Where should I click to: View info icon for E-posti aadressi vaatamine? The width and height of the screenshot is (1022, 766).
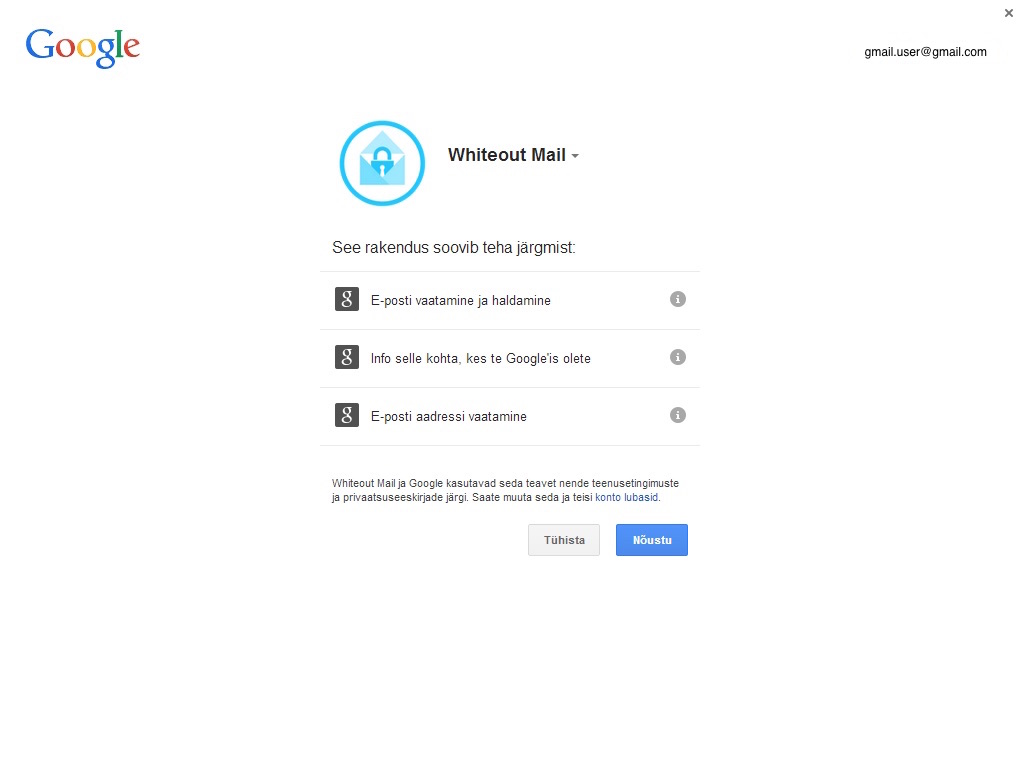678,415
